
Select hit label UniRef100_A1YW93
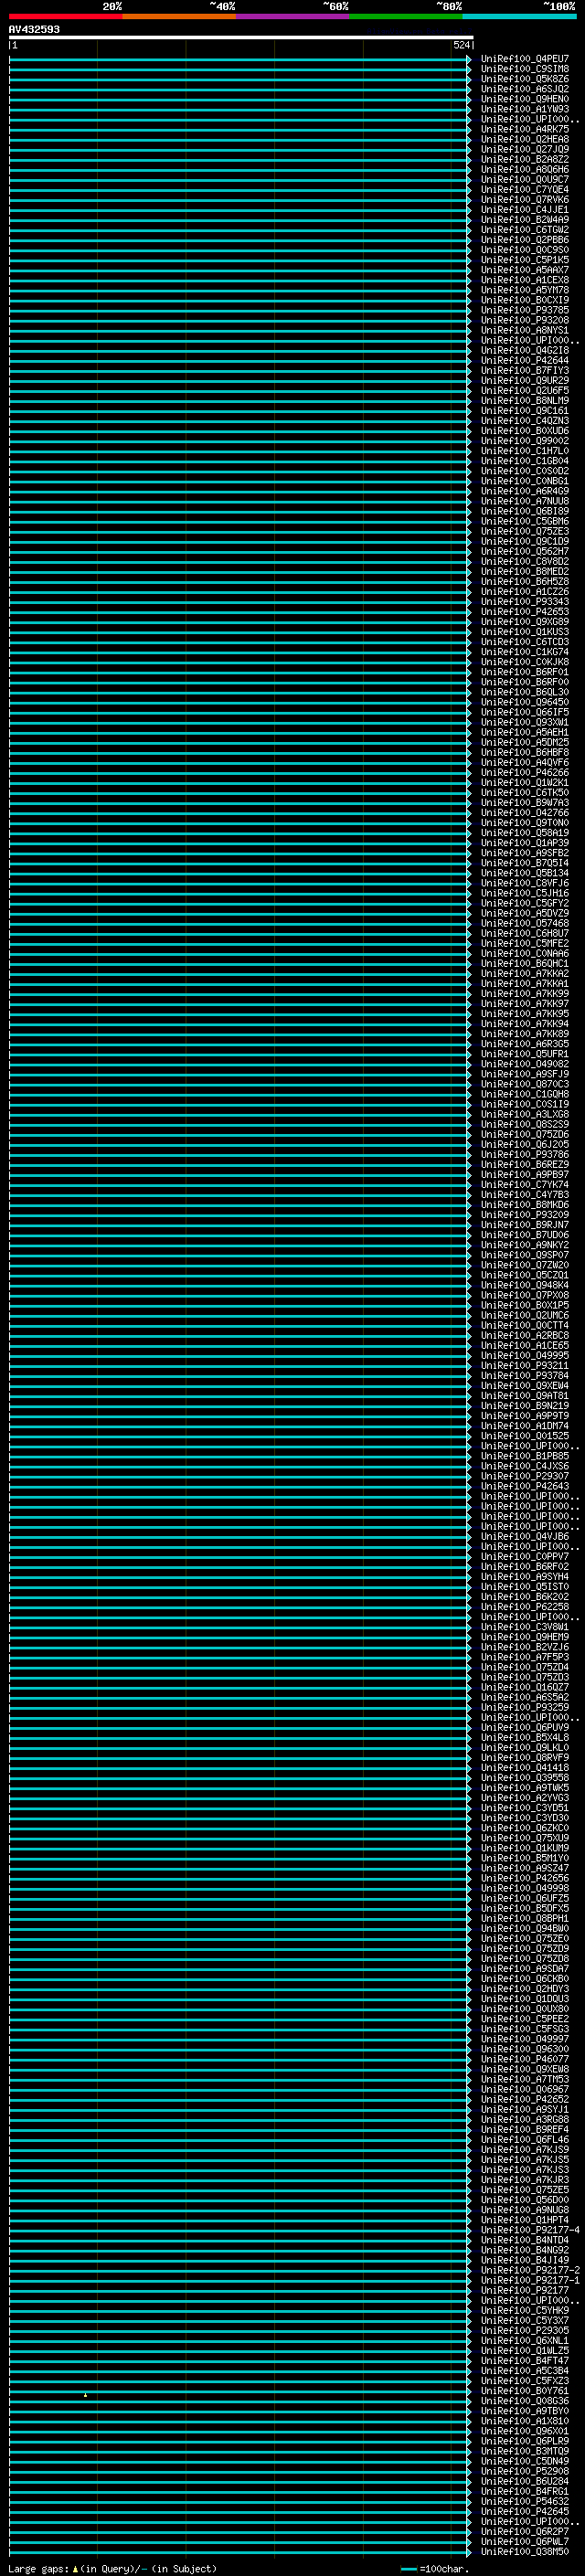[x=524, y=109]
